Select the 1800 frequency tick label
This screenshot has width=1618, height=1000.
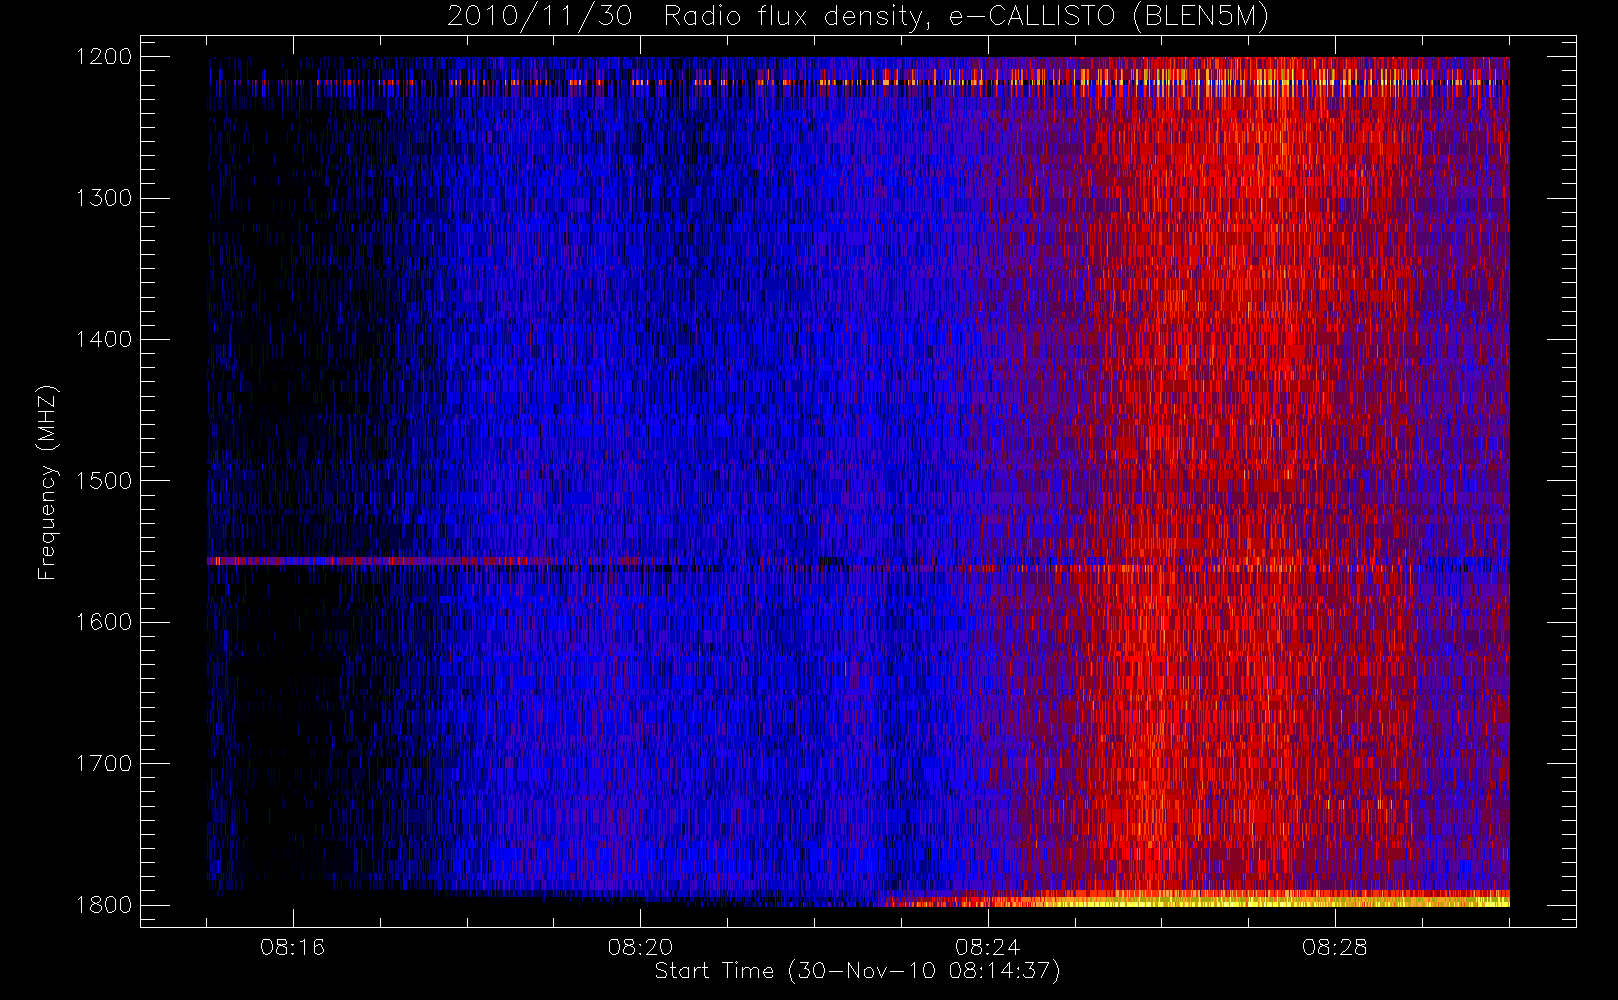click(x=104, y=905)
